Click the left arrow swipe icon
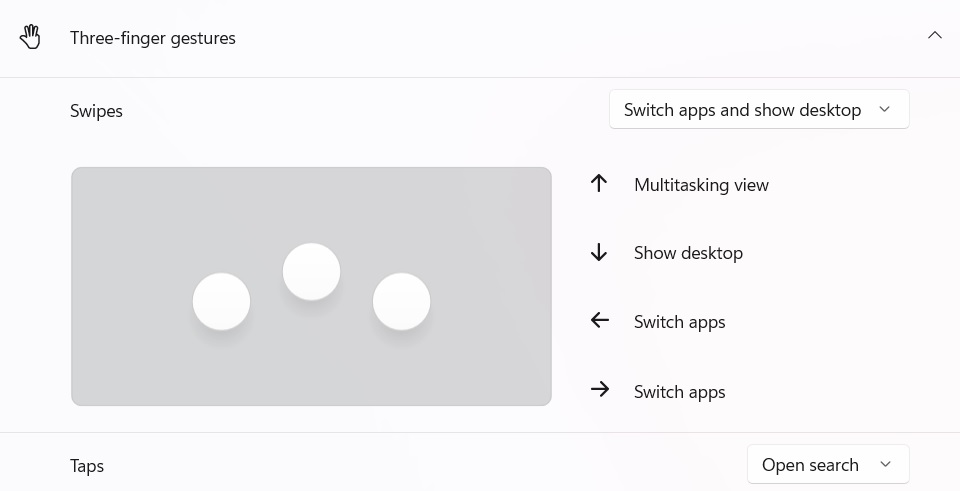Screen dimensions: 960x491 coord(599,321)
